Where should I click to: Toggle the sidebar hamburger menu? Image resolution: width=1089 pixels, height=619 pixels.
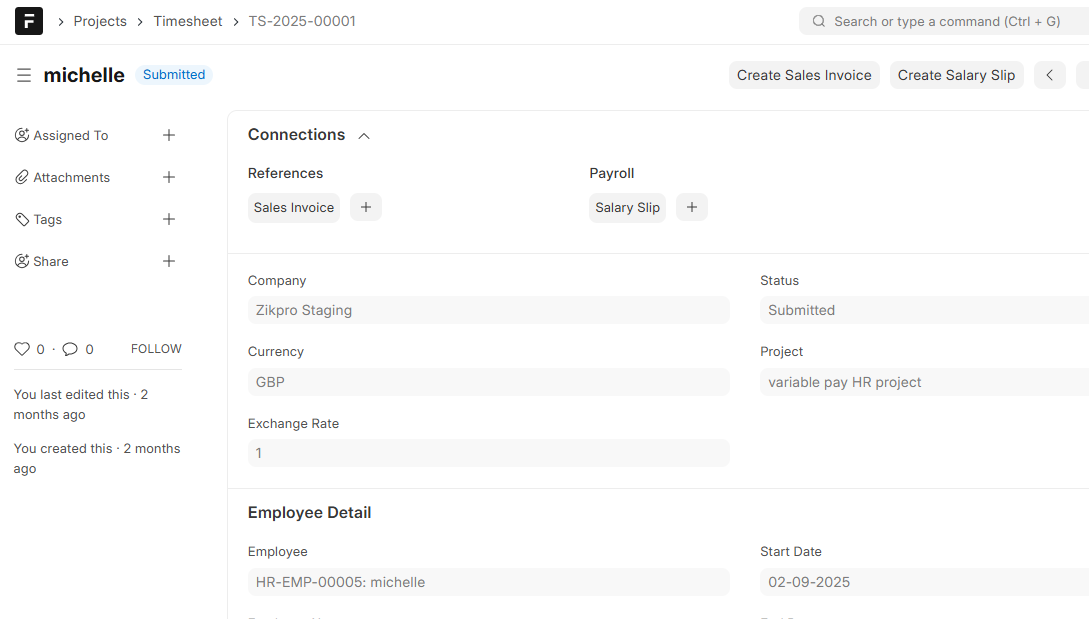tap(24, 75)
